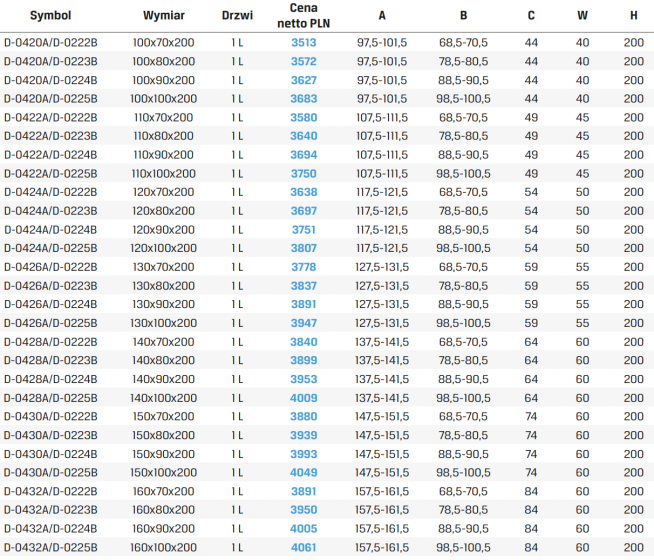Select symbol D-0432A/D-0225B
Viewport: 654px width, 560px height.
pos(50,547)
